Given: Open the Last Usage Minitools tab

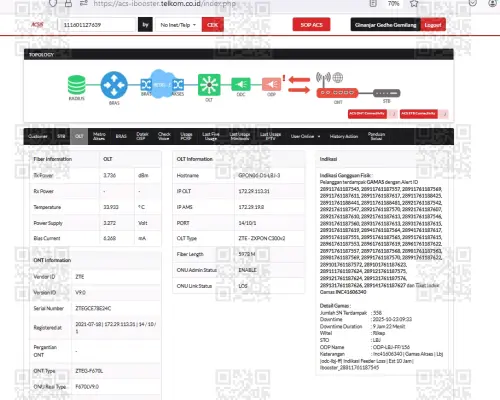Looking at the screenshot, I should 240,136.
